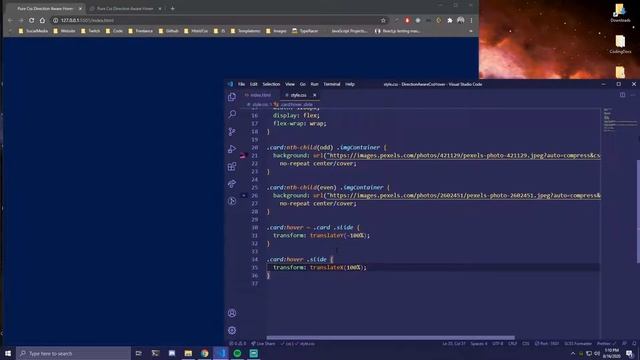Open the Search view in VS Code
Viewport: 640px width, 360px height.
tap(232, 114)
